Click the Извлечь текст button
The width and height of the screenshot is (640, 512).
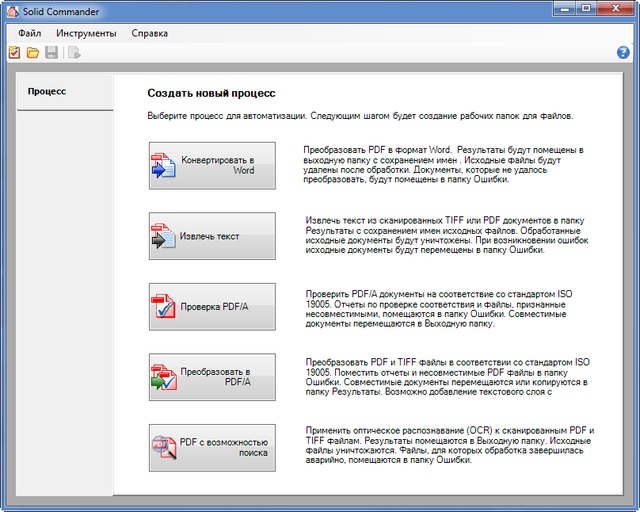(212, 237)
